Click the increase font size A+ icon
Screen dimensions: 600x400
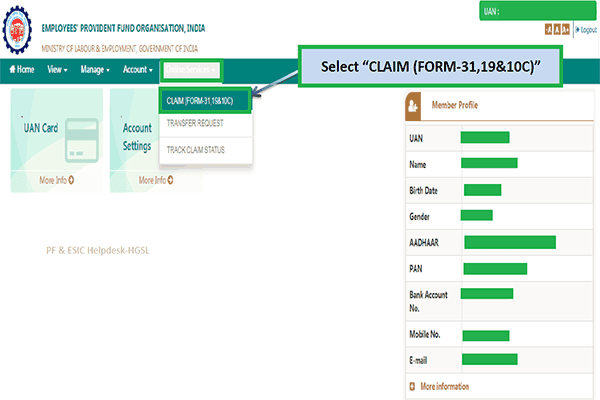click(x=564, y=31)
